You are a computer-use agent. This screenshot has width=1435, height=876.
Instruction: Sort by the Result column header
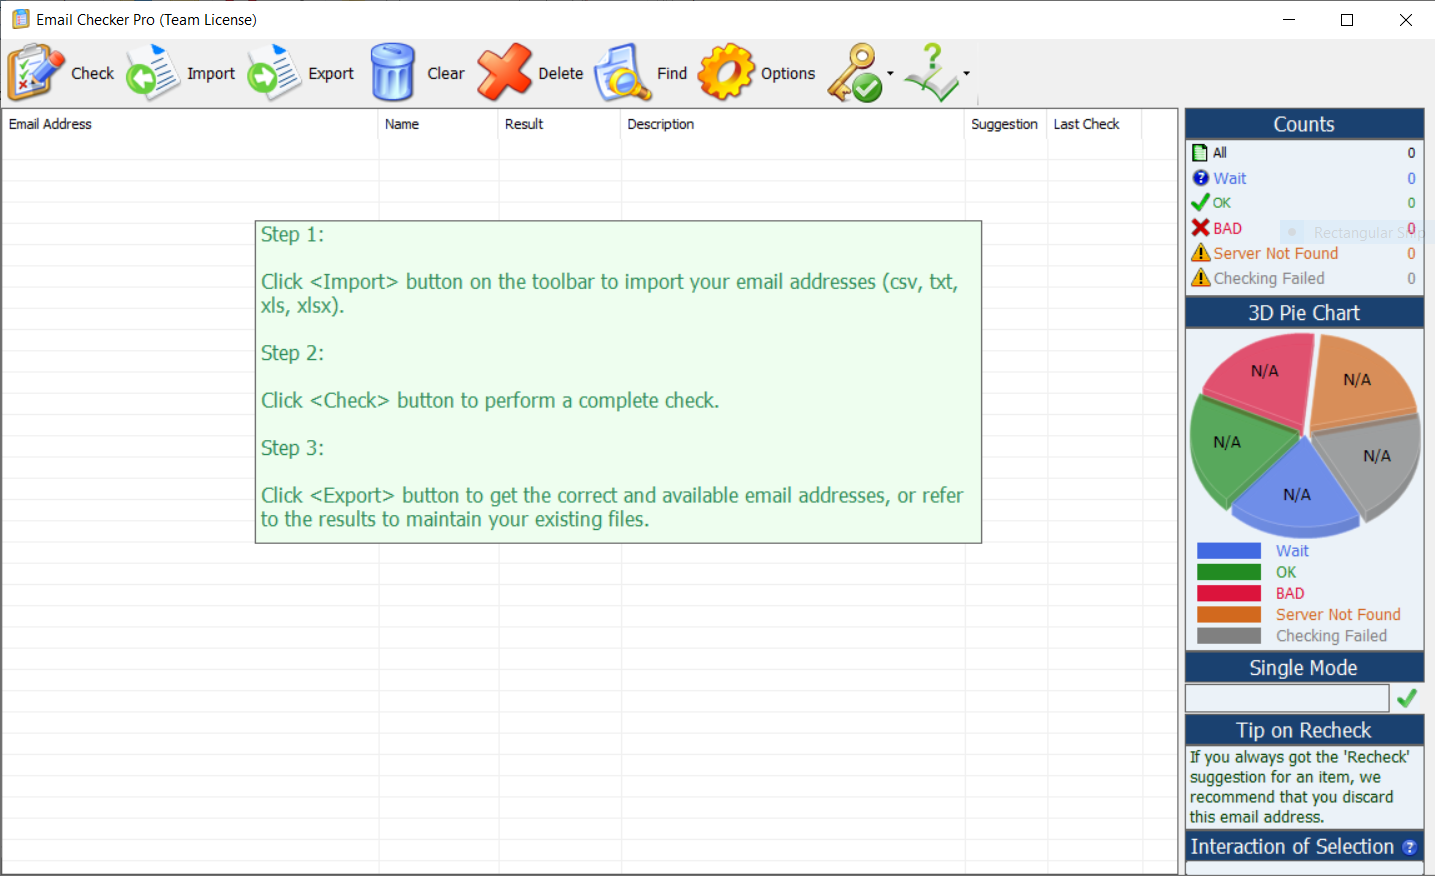(559, 124)
